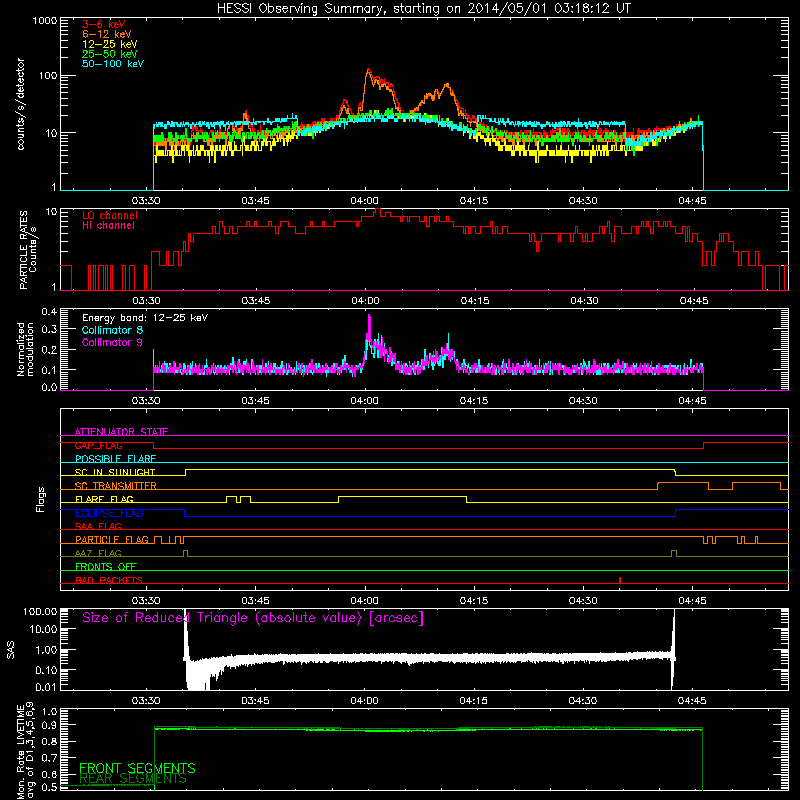Select the ECLIPSE_FLAG label
This screenshot has width=800, height=800.
coord(109,513)
